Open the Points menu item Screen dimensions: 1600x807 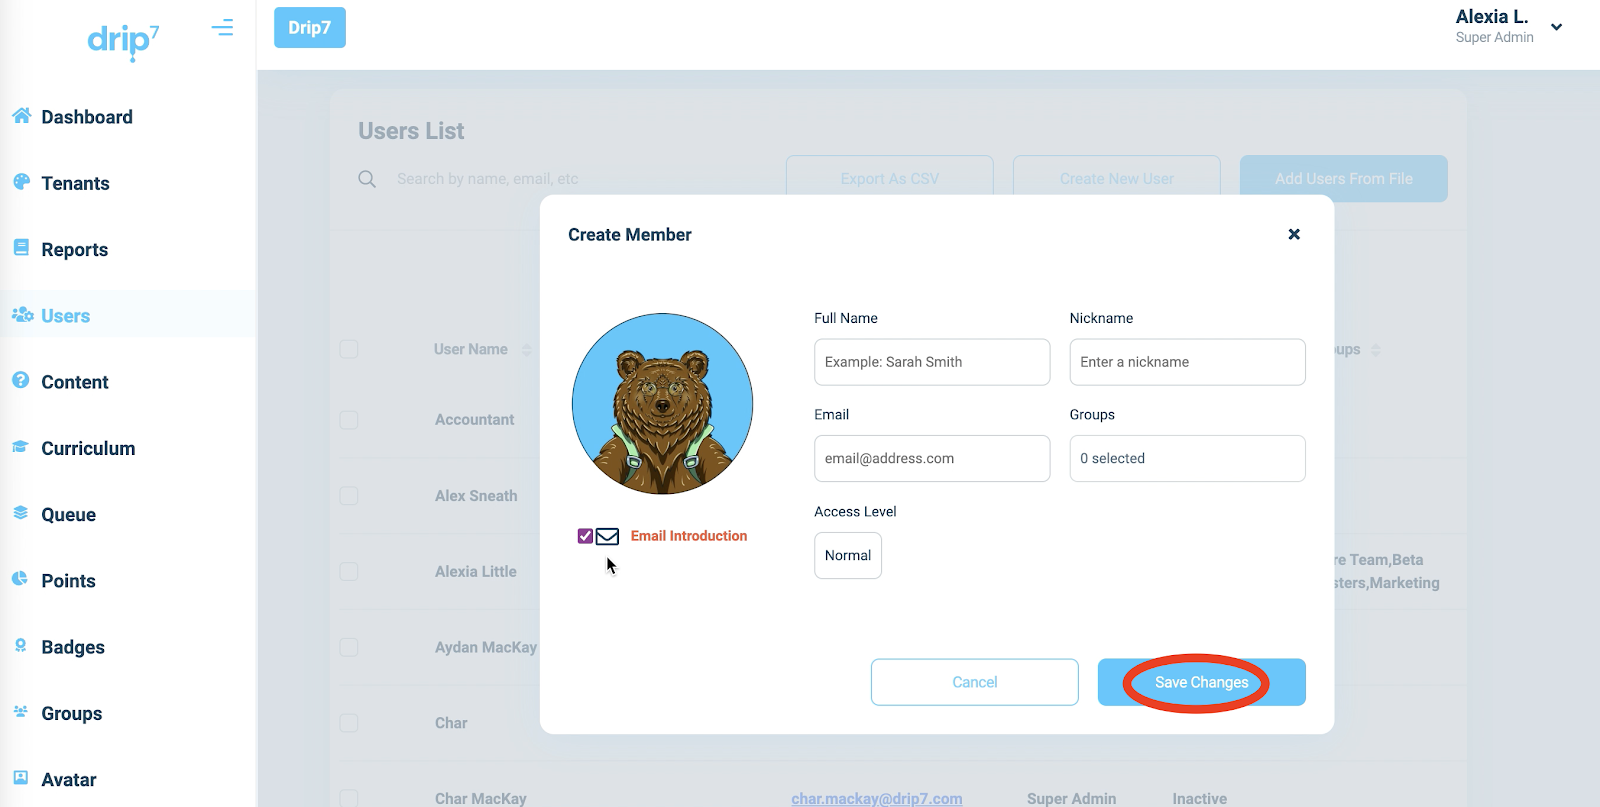pos(68,581)
